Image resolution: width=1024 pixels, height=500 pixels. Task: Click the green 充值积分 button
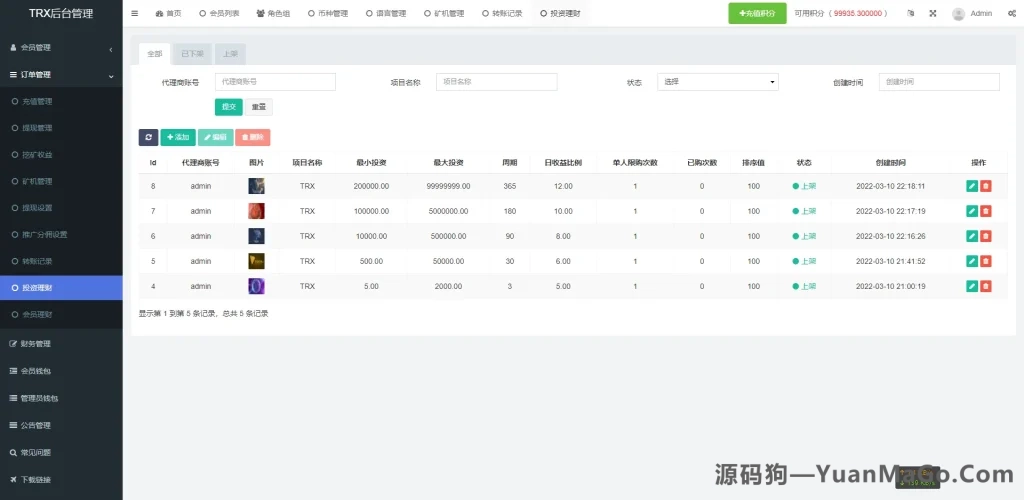pos(757,13)
